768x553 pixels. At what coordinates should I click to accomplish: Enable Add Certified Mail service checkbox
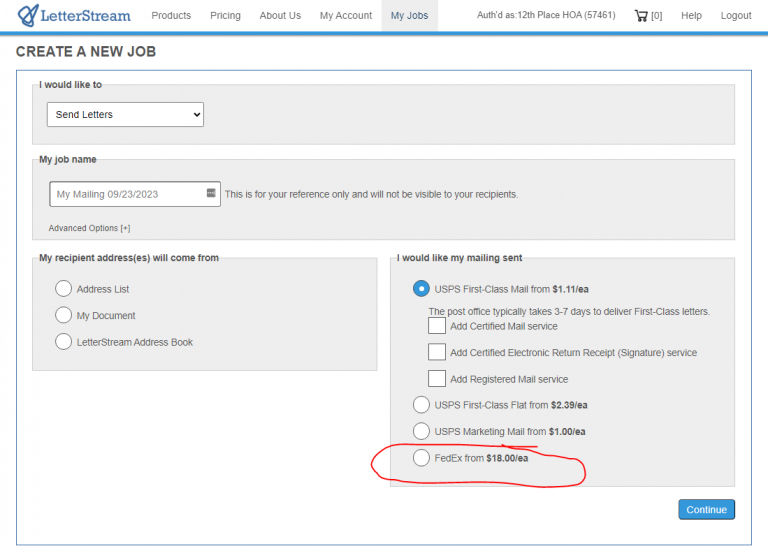coord(437,326)
